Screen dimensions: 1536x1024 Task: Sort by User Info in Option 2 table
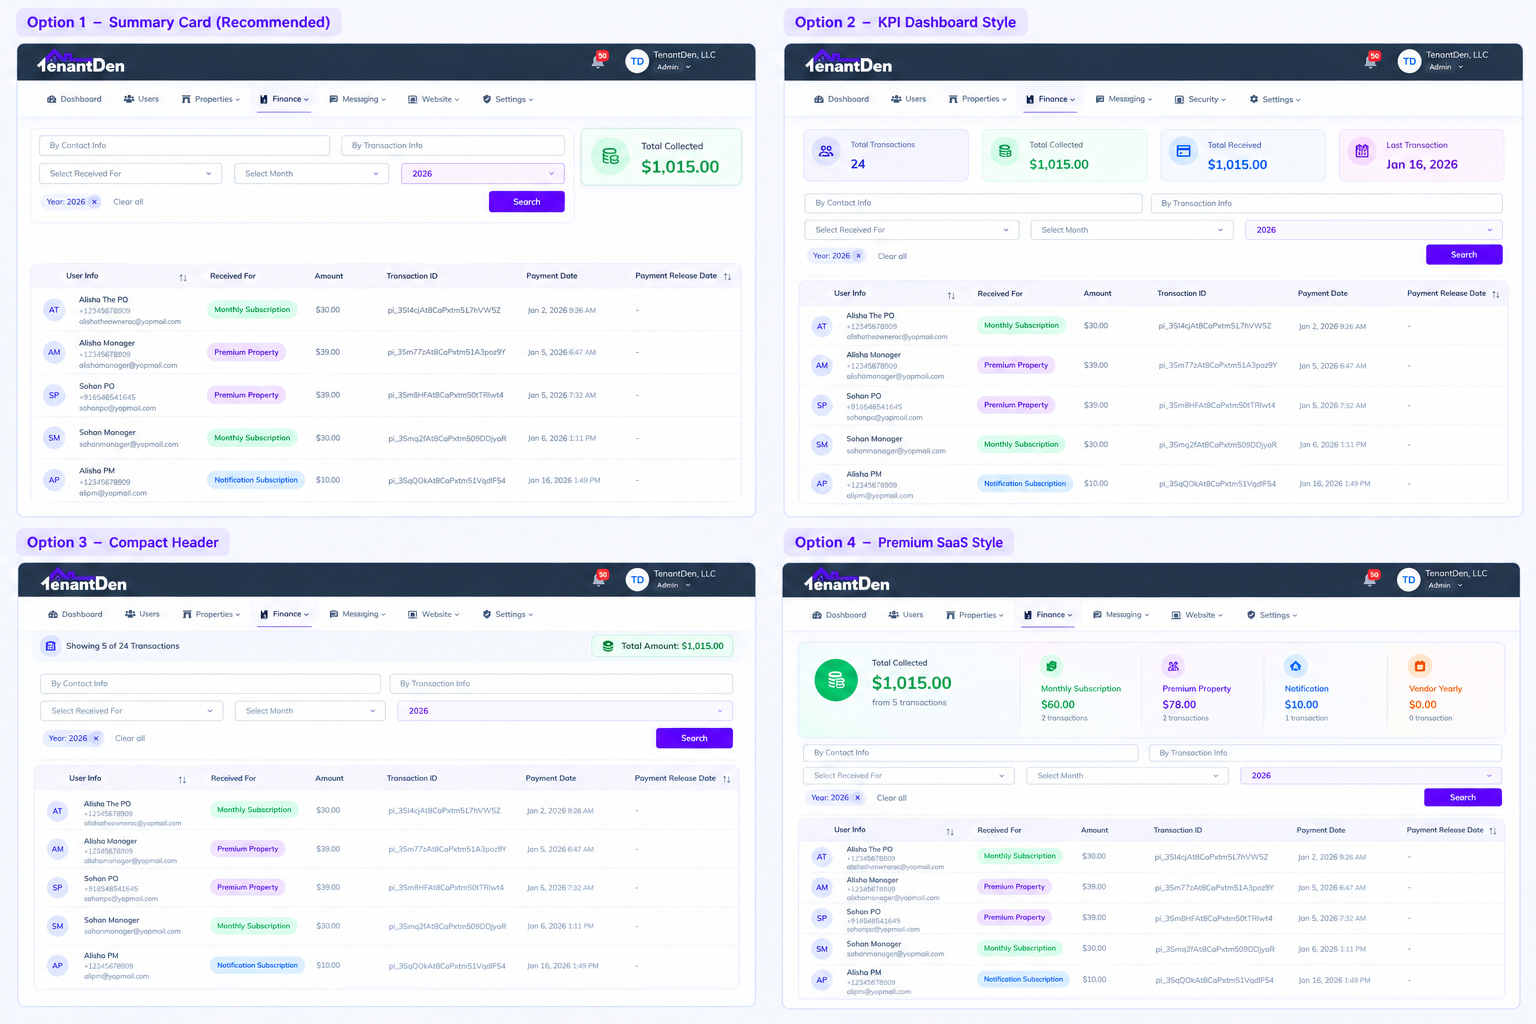(x=951, y=295)
